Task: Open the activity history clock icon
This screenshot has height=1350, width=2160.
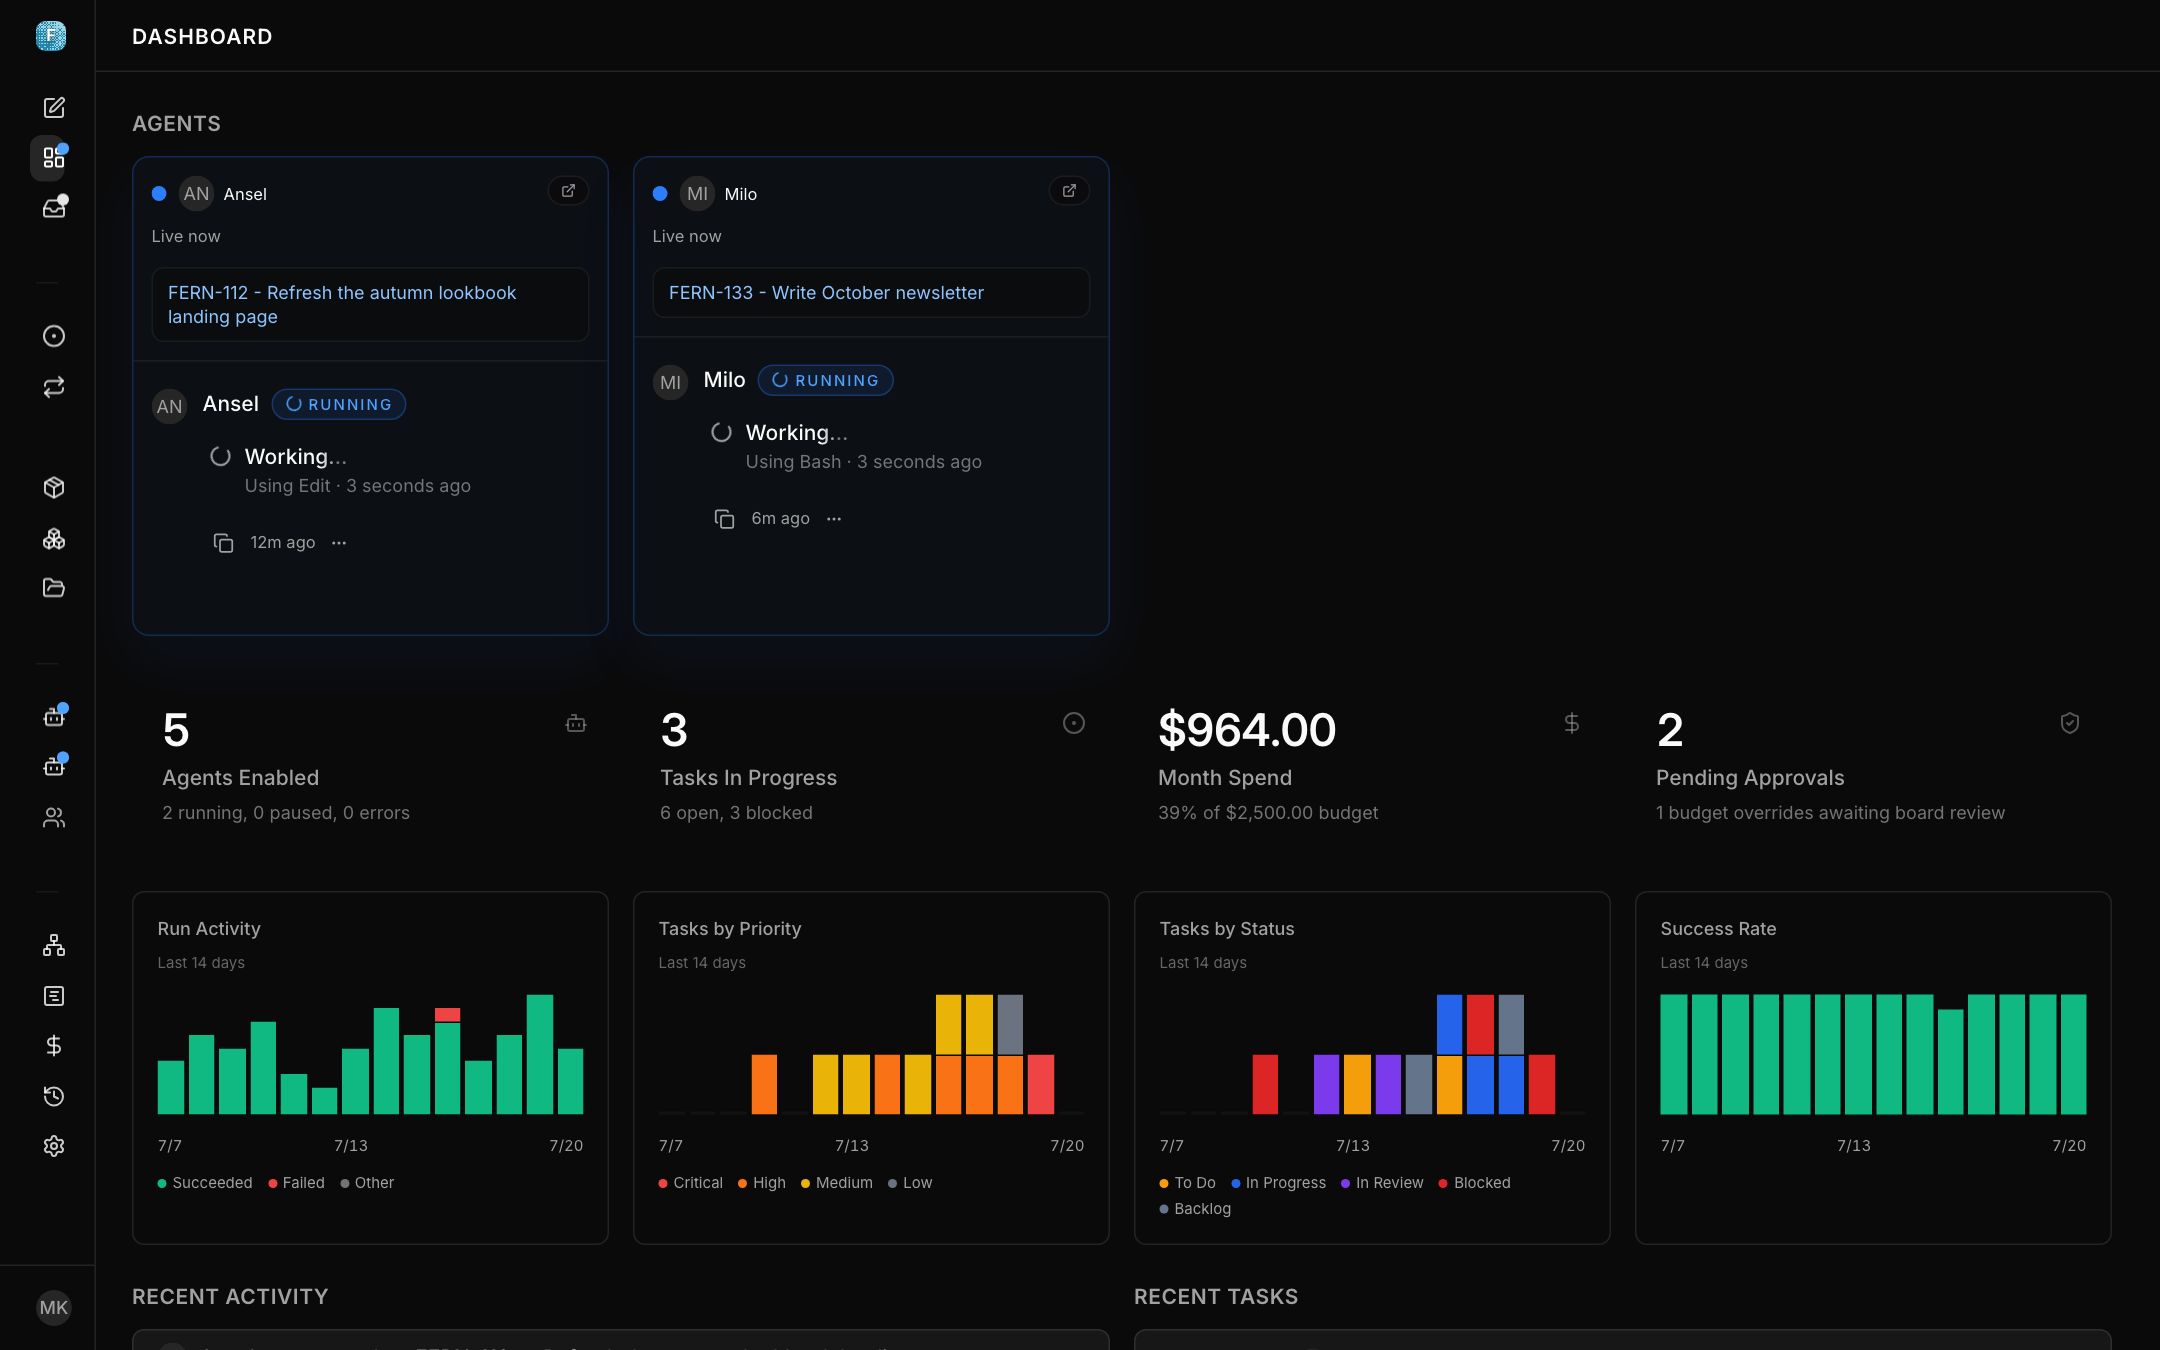Action: pos(54,1096)
